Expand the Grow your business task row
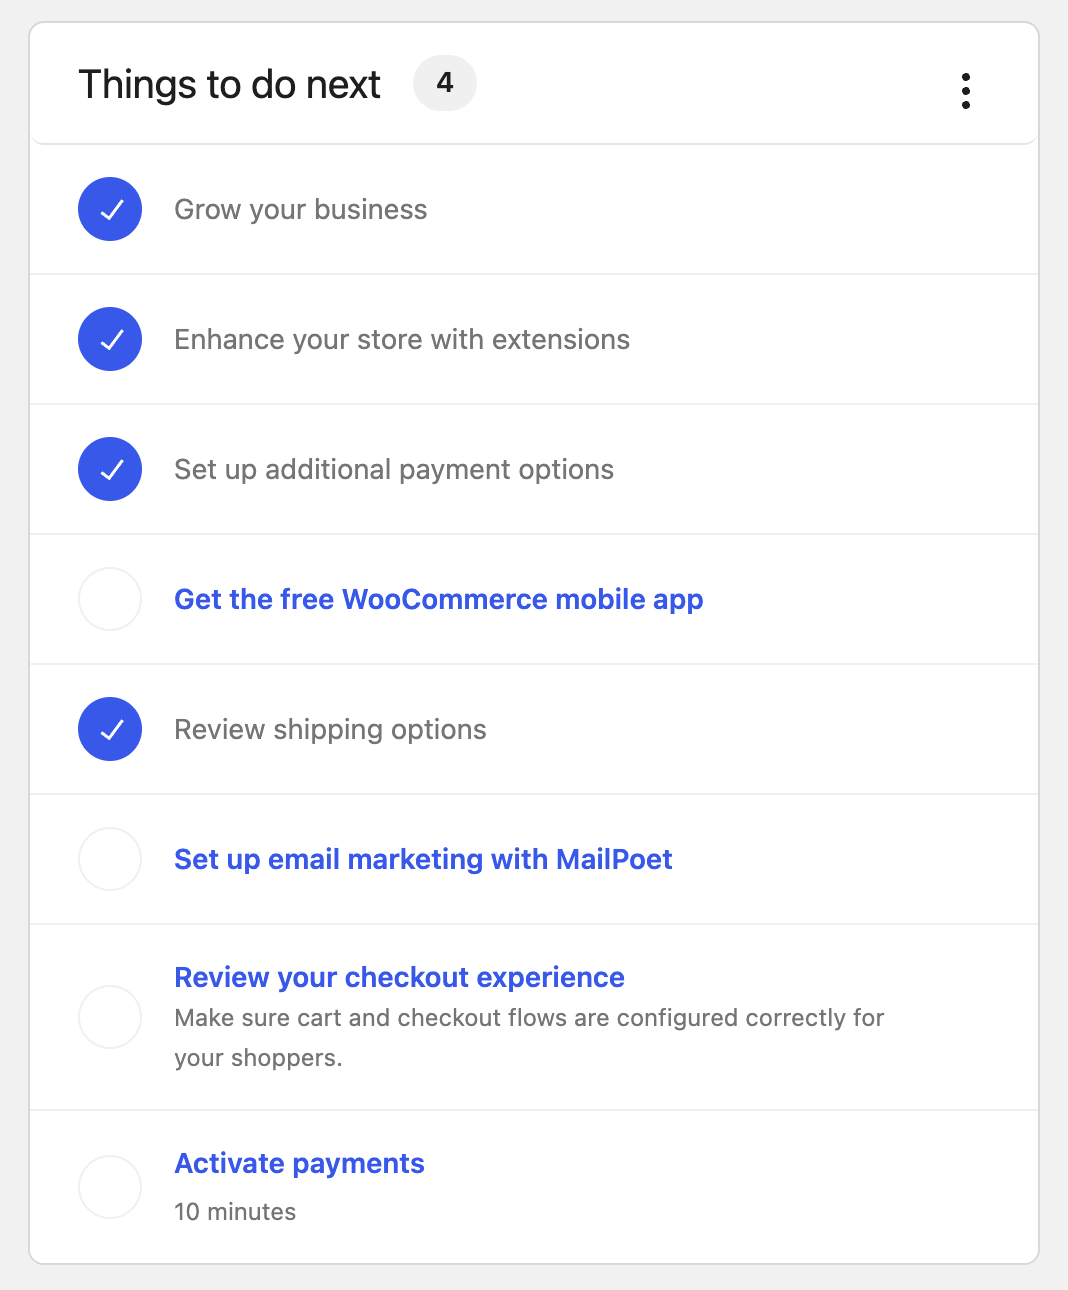The width and height of the screenshot is (1068, 1290). pos(300,209)
